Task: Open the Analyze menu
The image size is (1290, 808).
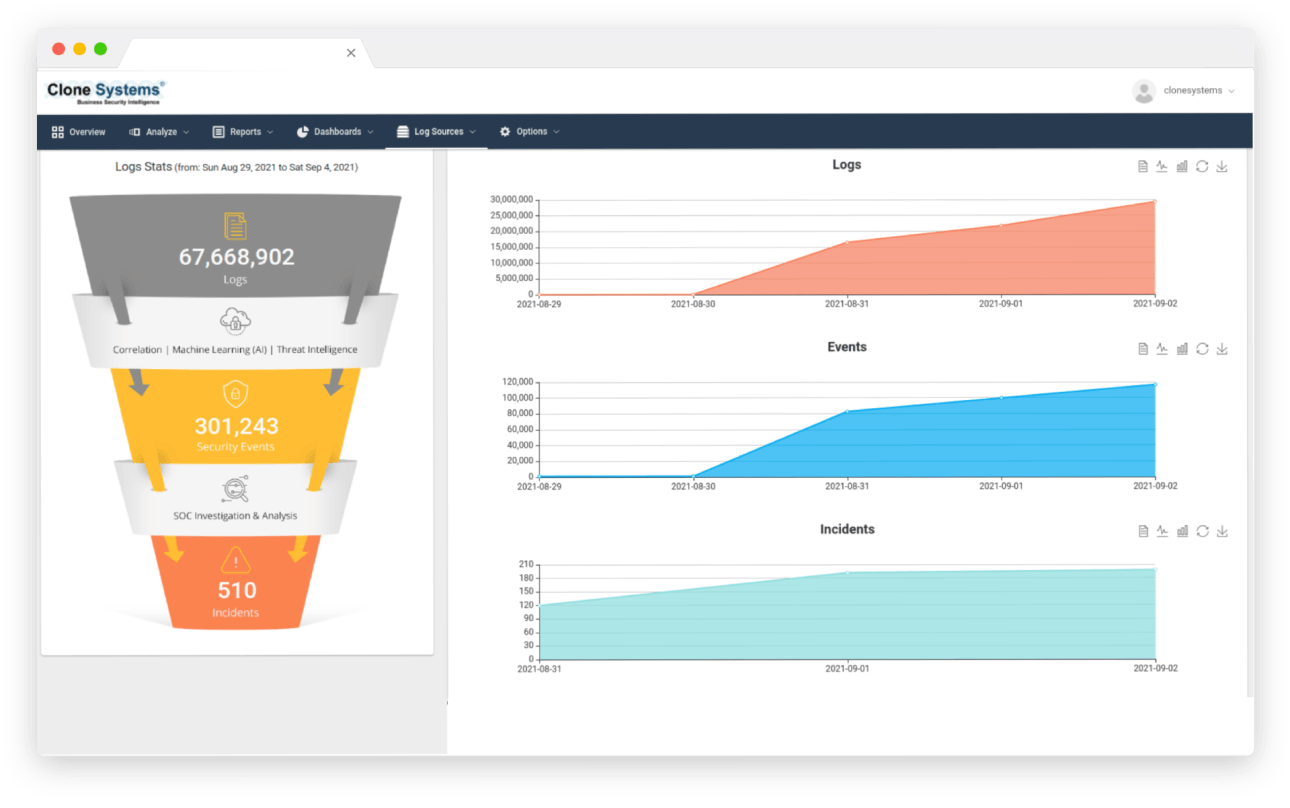Action: coord(160,132)
